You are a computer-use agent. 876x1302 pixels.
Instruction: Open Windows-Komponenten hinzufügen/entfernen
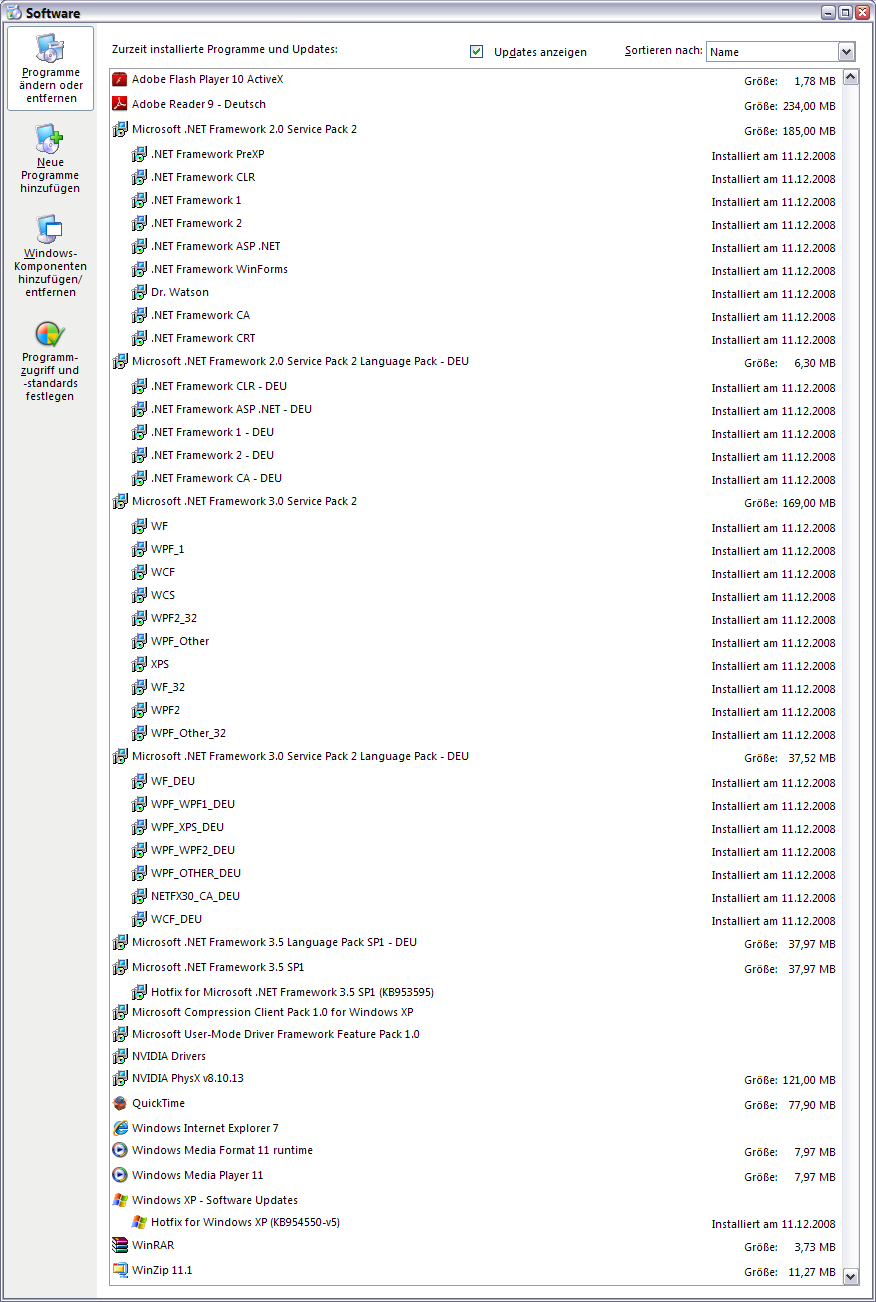[x=50, y=256]
